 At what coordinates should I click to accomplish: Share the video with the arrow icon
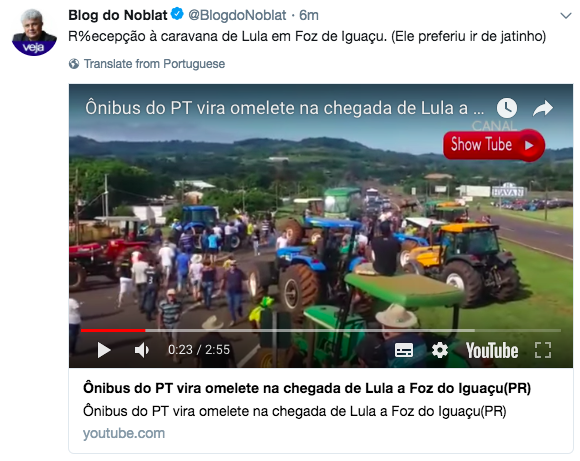pyautogui.click(x=543, y=108)
